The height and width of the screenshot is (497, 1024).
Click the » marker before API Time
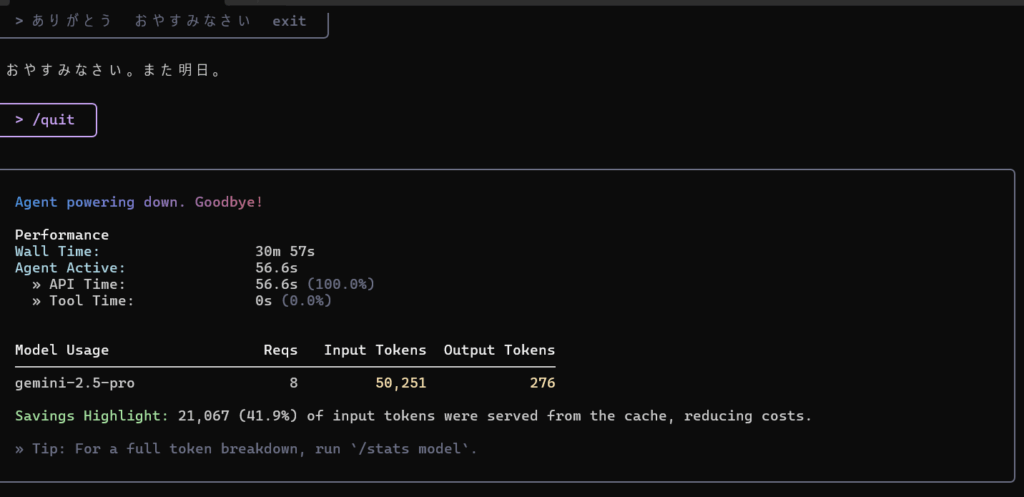click(x=36, y=284)
